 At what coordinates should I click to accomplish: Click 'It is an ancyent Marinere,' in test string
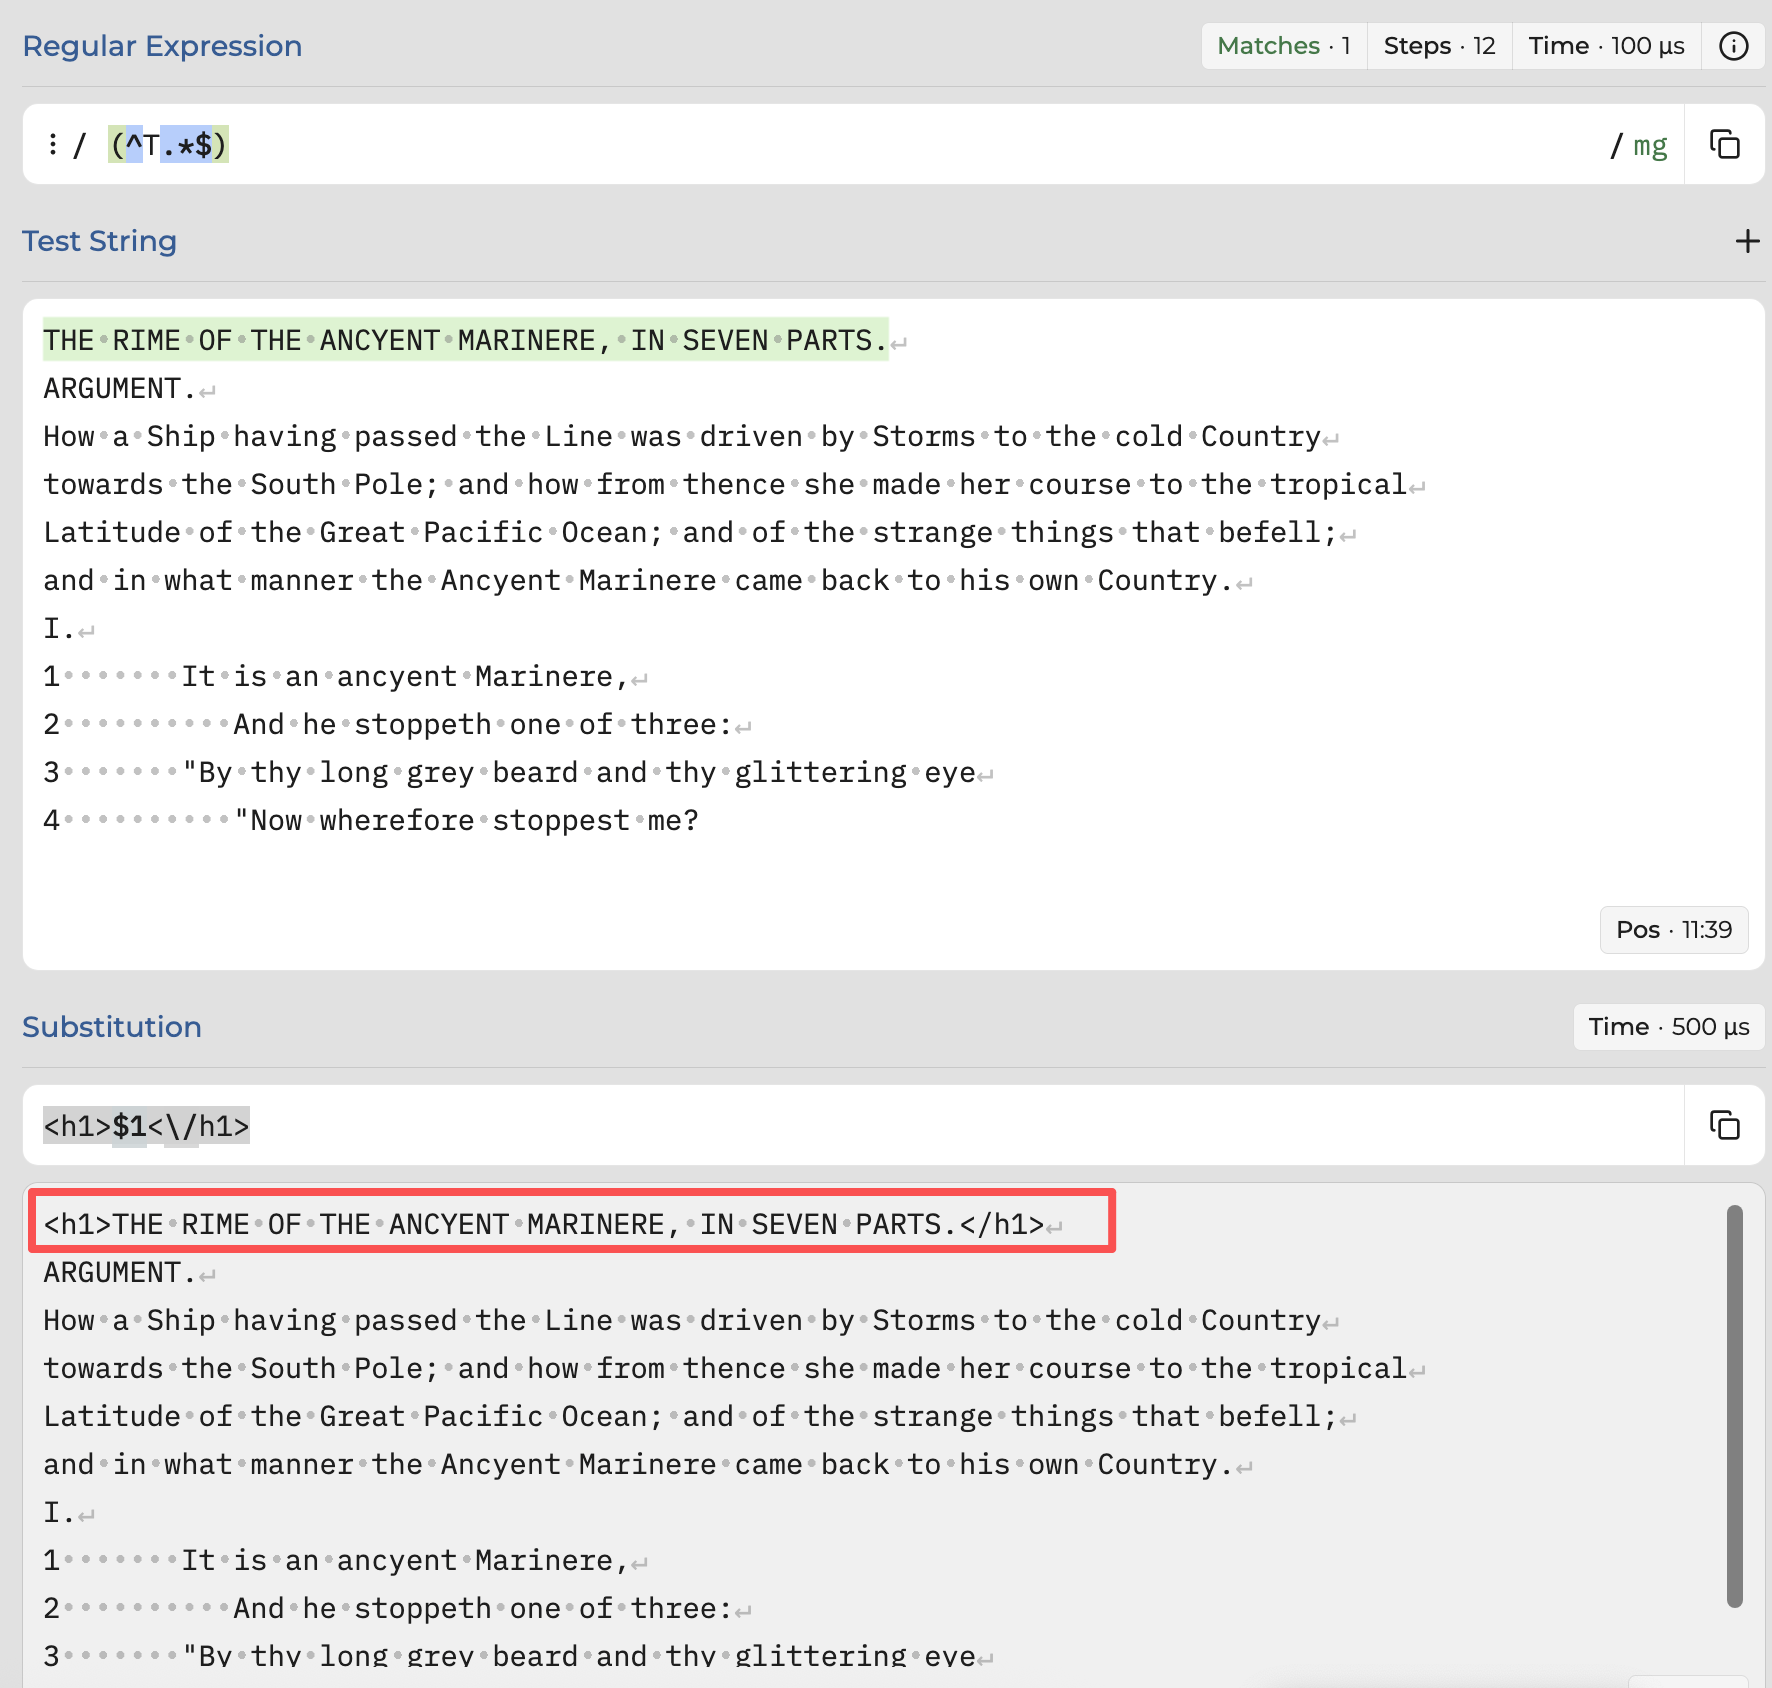click(x=404, y=677)
